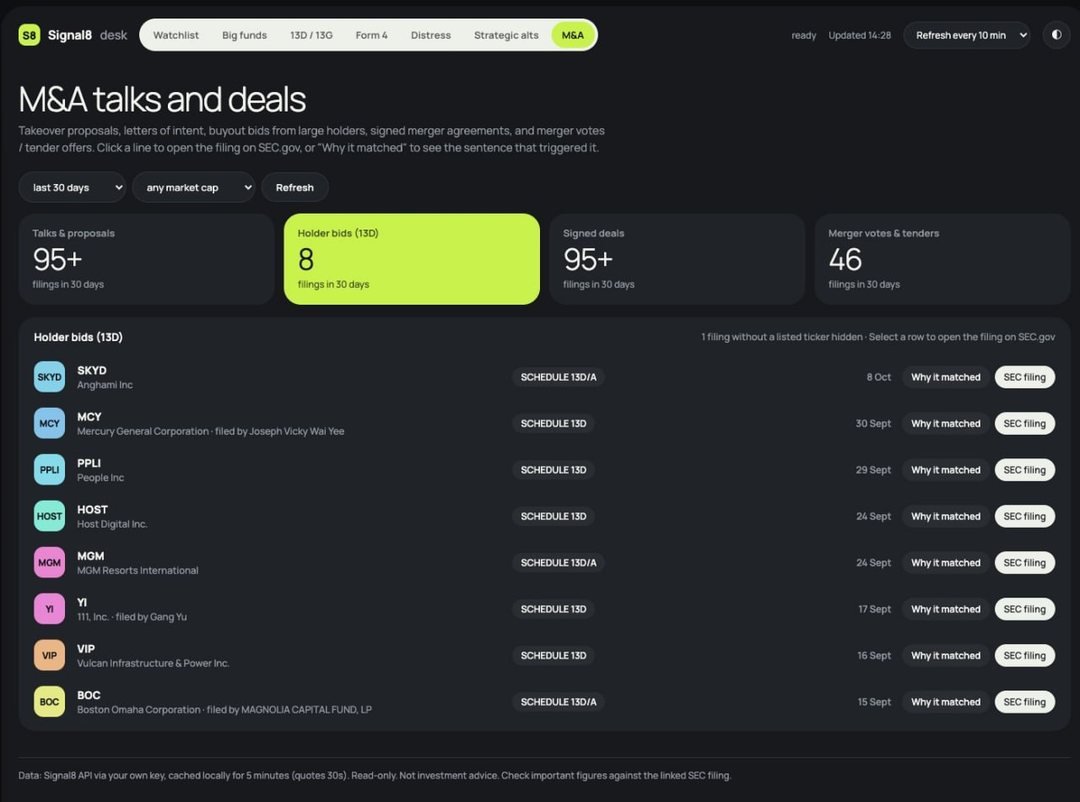Show why SKYD matched
This screenshot has width=1080, height=802.
(x=946, y=377)
